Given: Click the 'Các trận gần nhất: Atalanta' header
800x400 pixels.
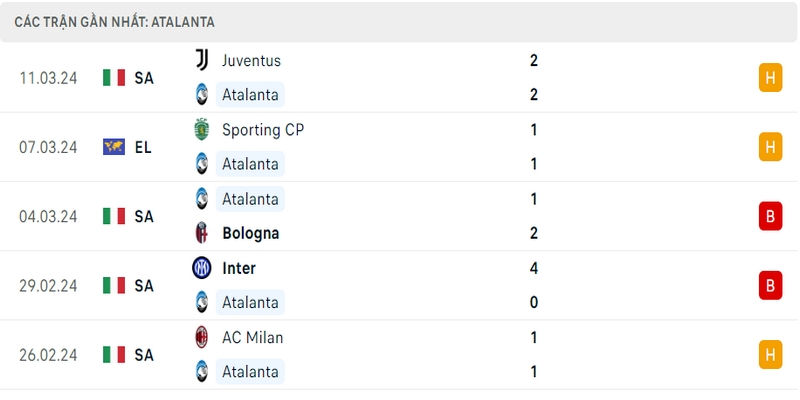Looking at the screenshot, I should (x=114, y=22).
